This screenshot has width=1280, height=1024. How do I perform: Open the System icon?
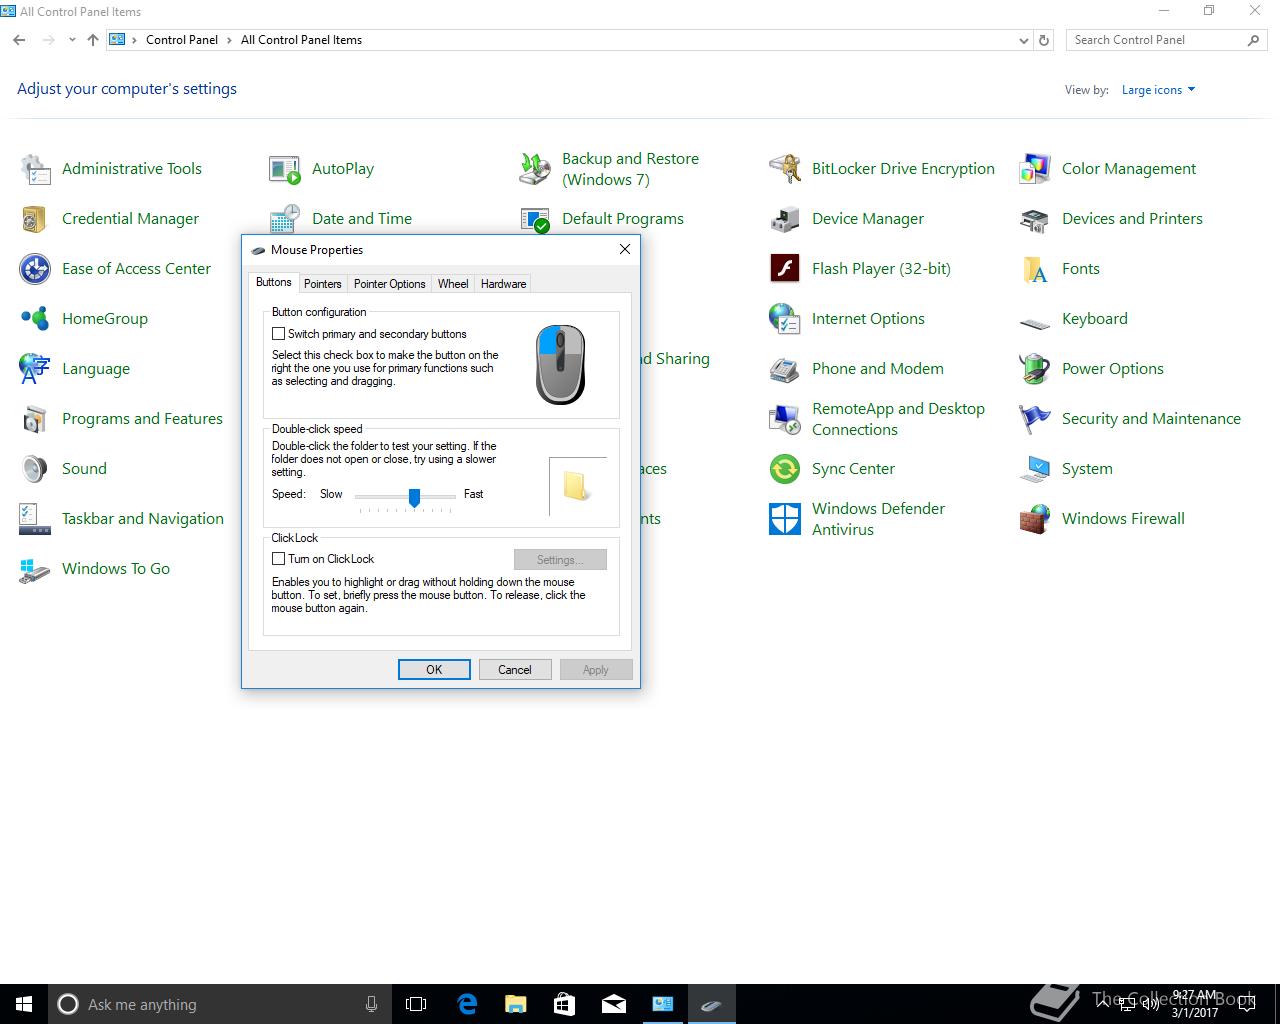[1035, 469]
